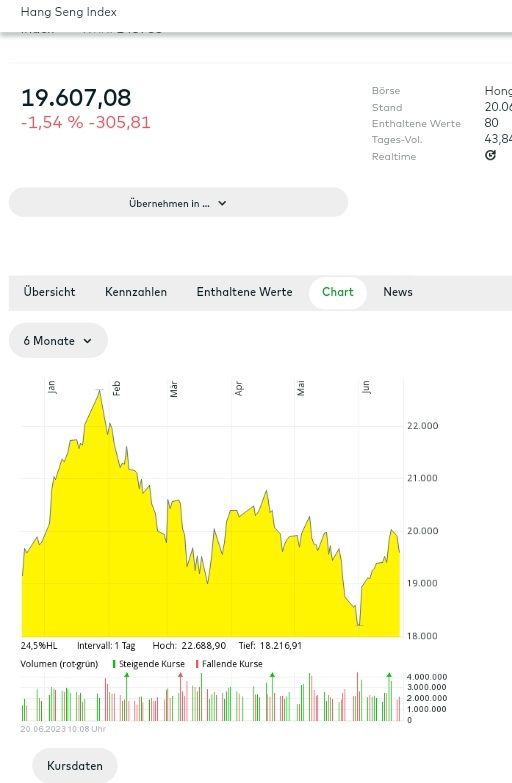The width and height of the screenshot is (512, 783).
Task: Switch to the Übersicht tab
Action: tap(49, 292)
